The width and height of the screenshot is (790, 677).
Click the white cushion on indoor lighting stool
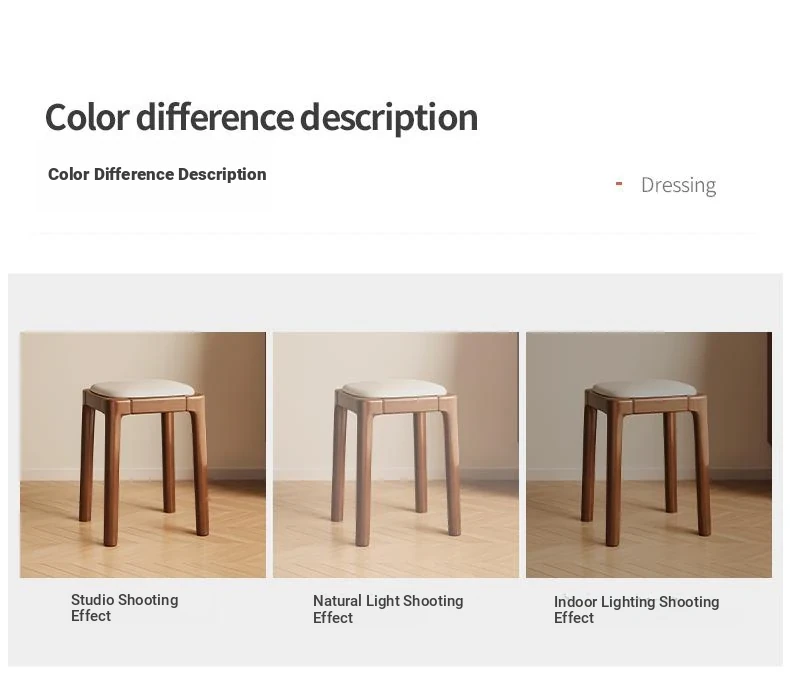coord(644,388)
